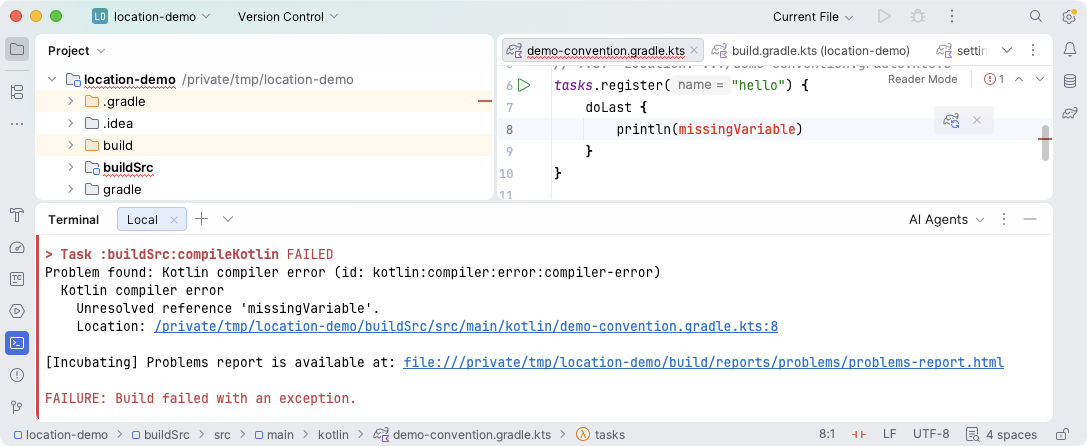The image size is (1087, 446).
Task: Open the Project view selector dropdown
Action: click(76, 51)
